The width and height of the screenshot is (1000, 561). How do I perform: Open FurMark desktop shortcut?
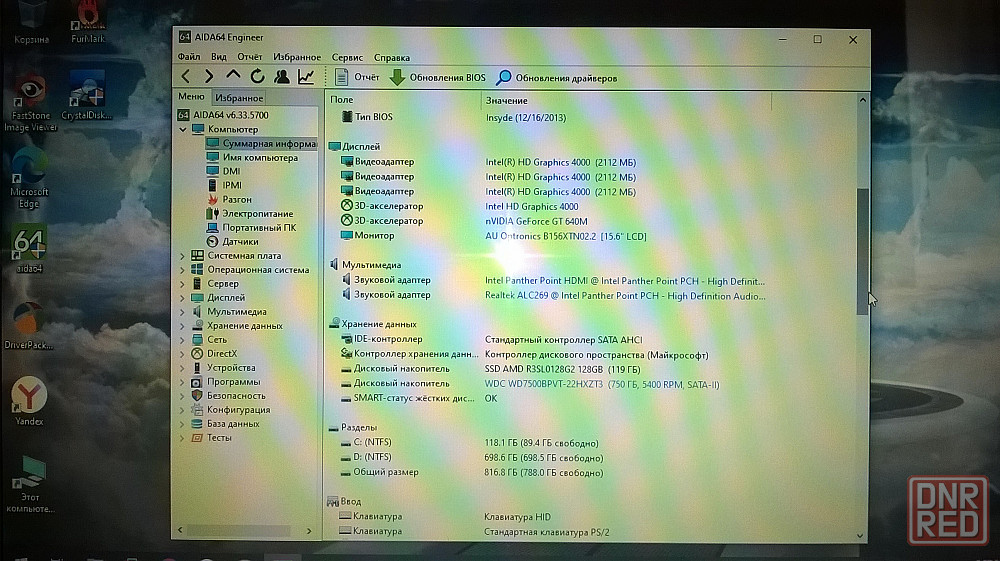[x=88, y=24]
